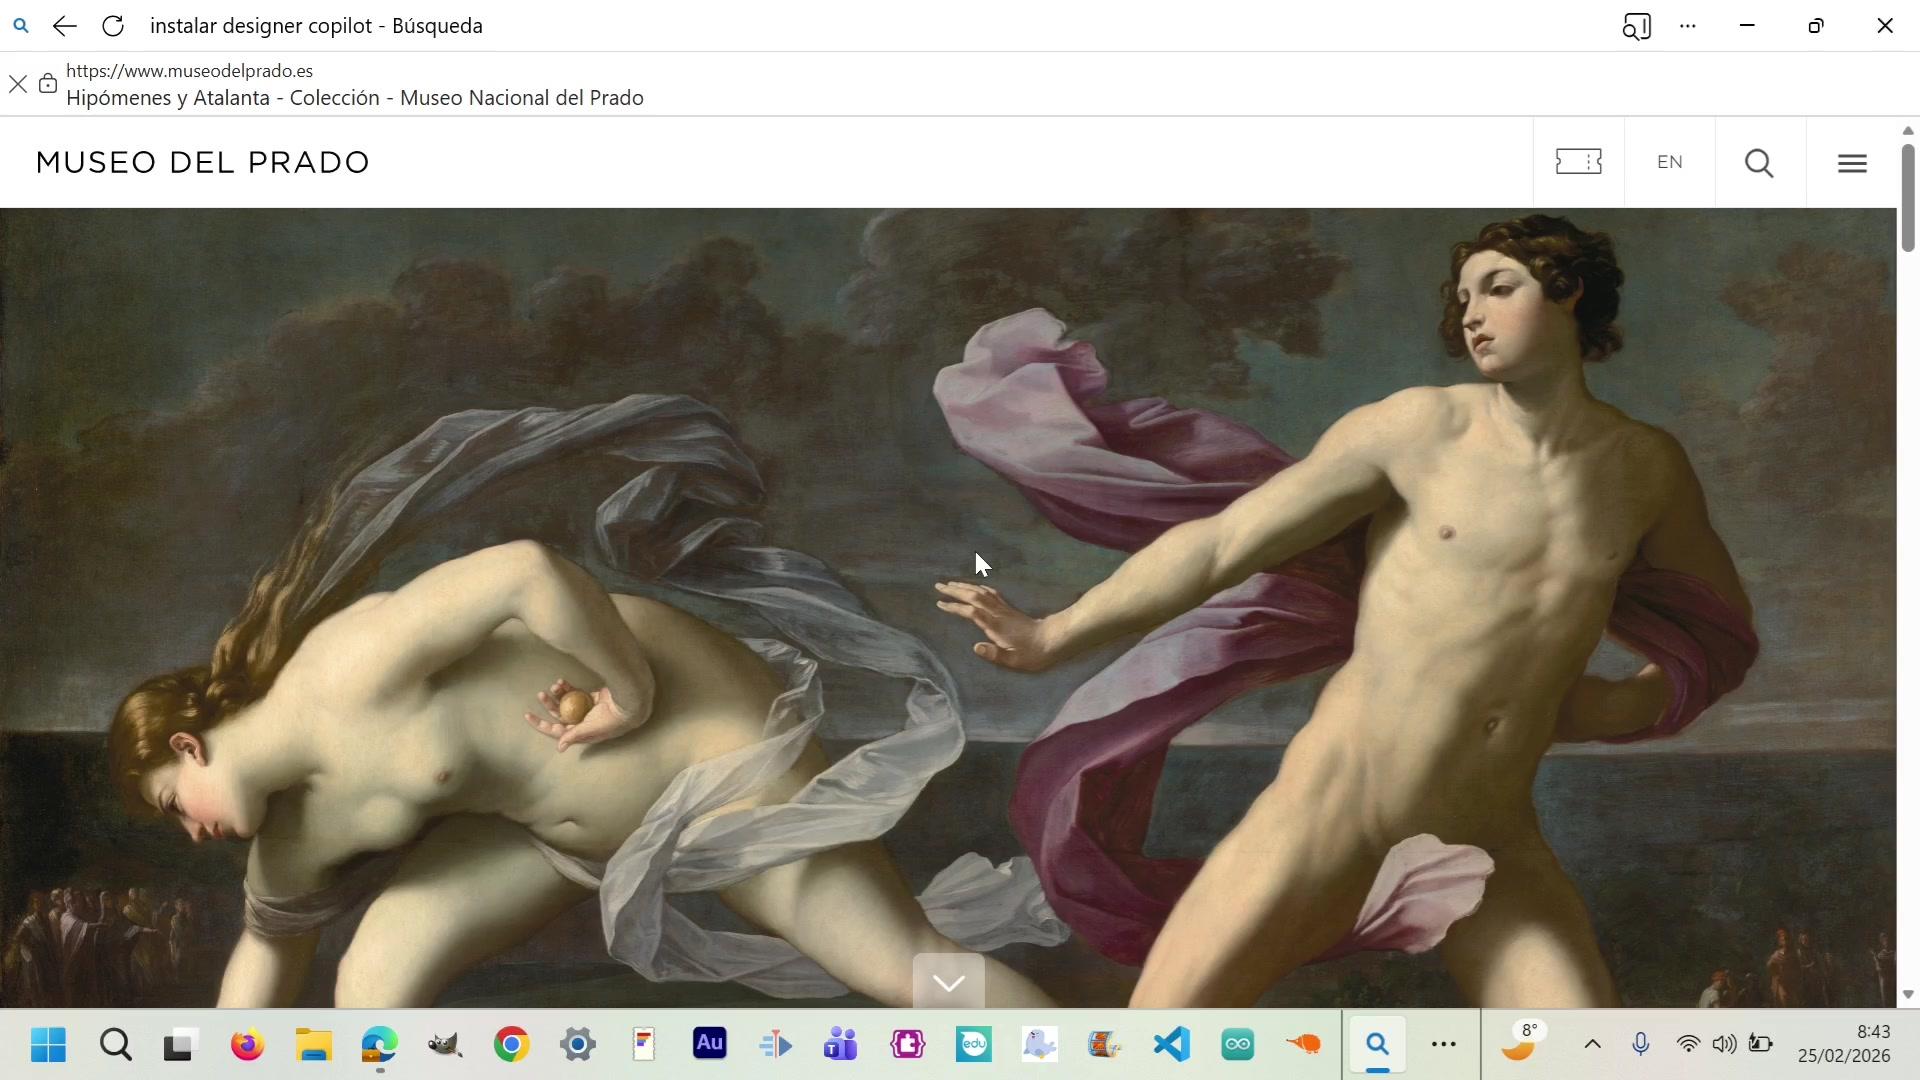
Task: Click the scroll-down chevron on painting
Action: pyautogui.click(x=948, y=982)
